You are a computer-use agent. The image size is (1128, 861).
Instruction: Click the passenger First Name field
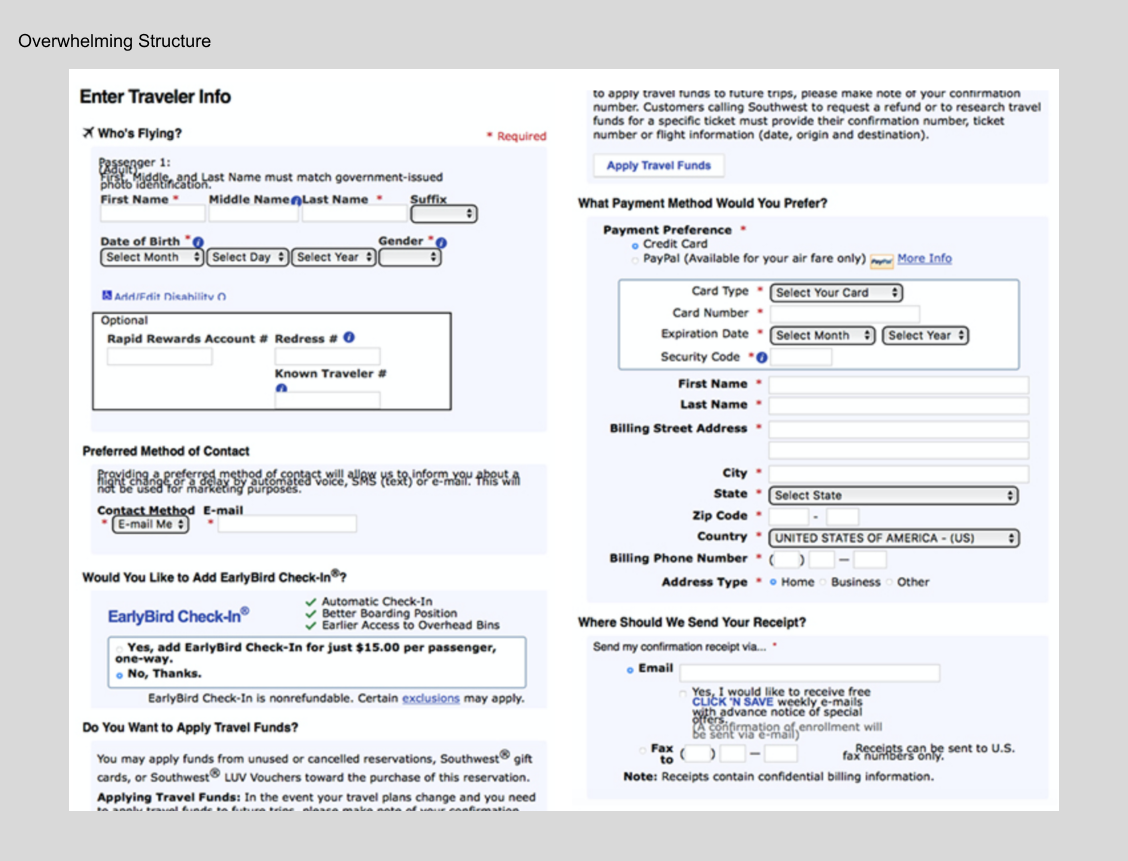coord(153,214)
